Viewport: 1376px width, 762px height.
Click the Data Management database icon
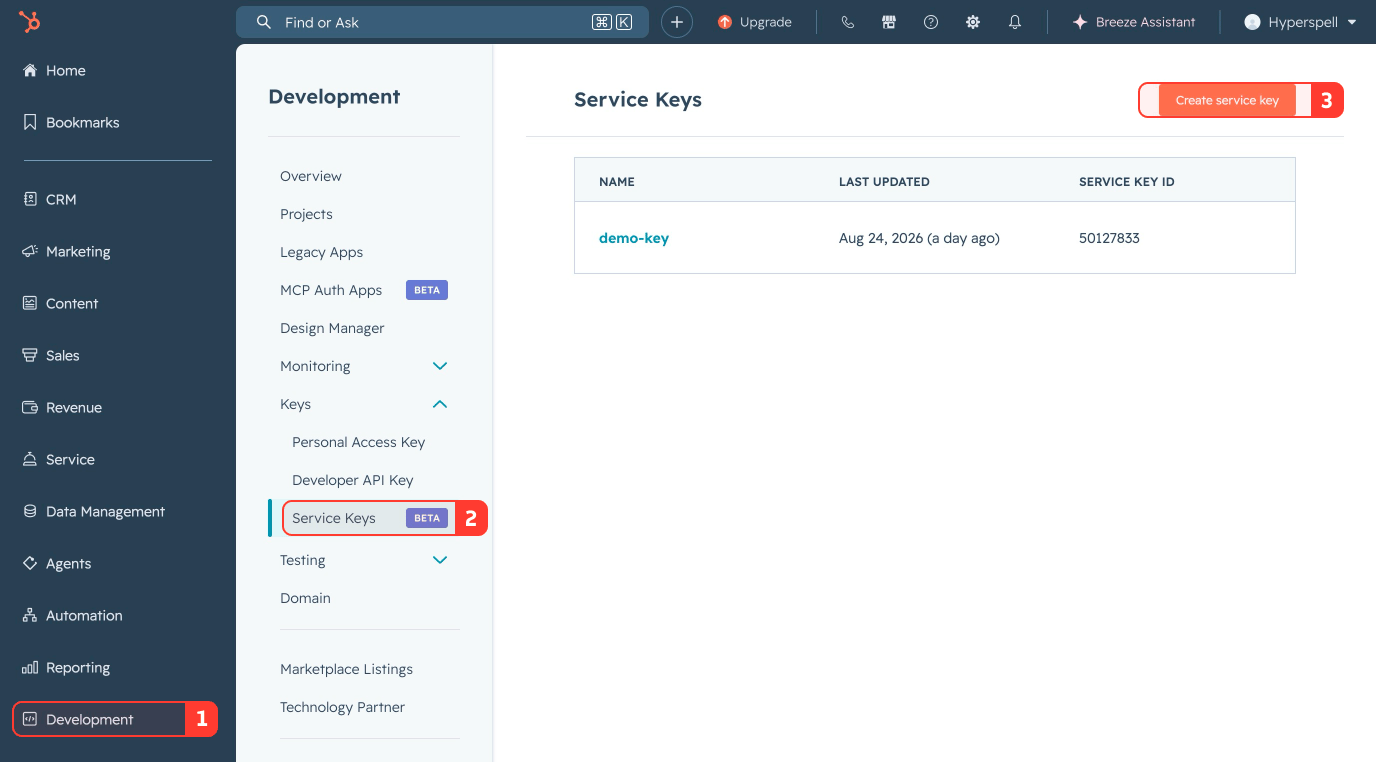click(29, 511)
